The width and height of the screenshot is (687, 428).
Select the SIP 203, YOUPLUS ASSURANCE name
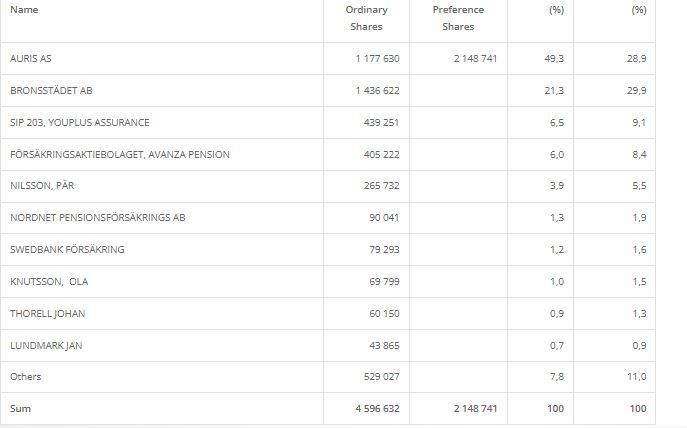[x=80, y=123]
